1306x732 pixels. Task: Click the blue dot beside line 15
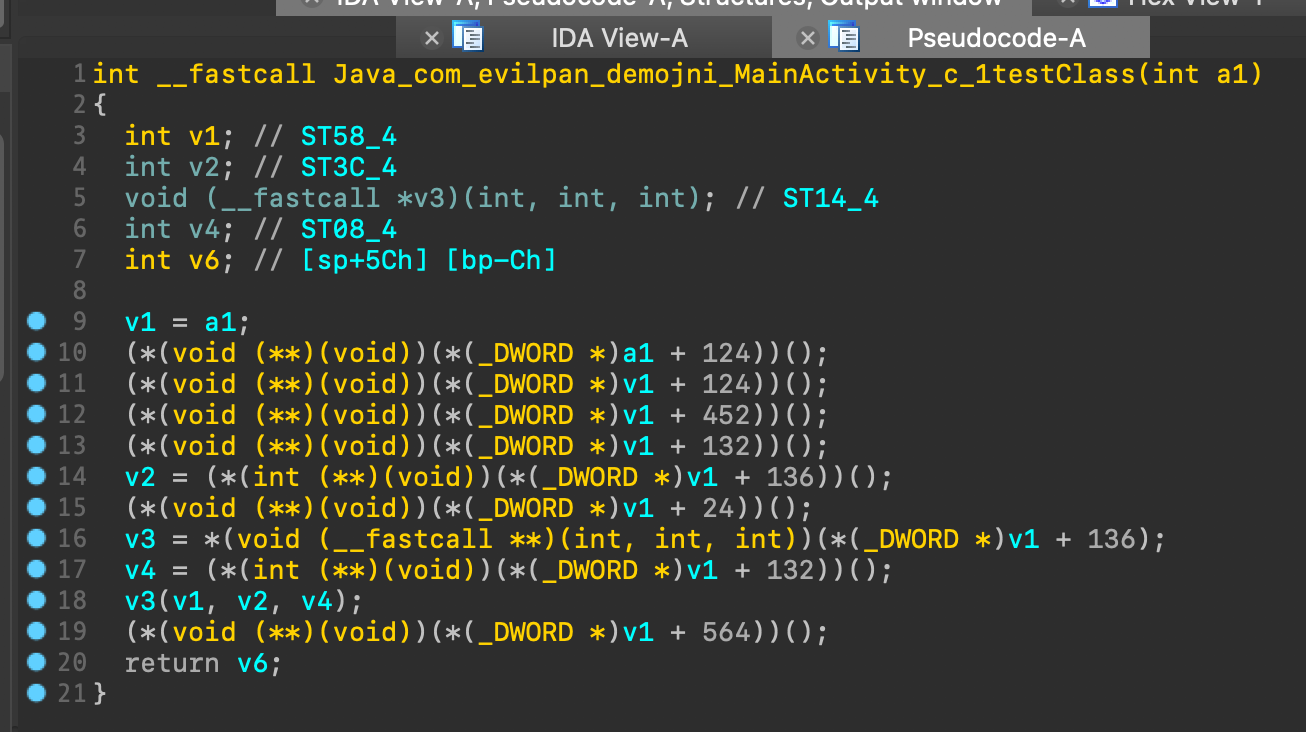point(37,507)
